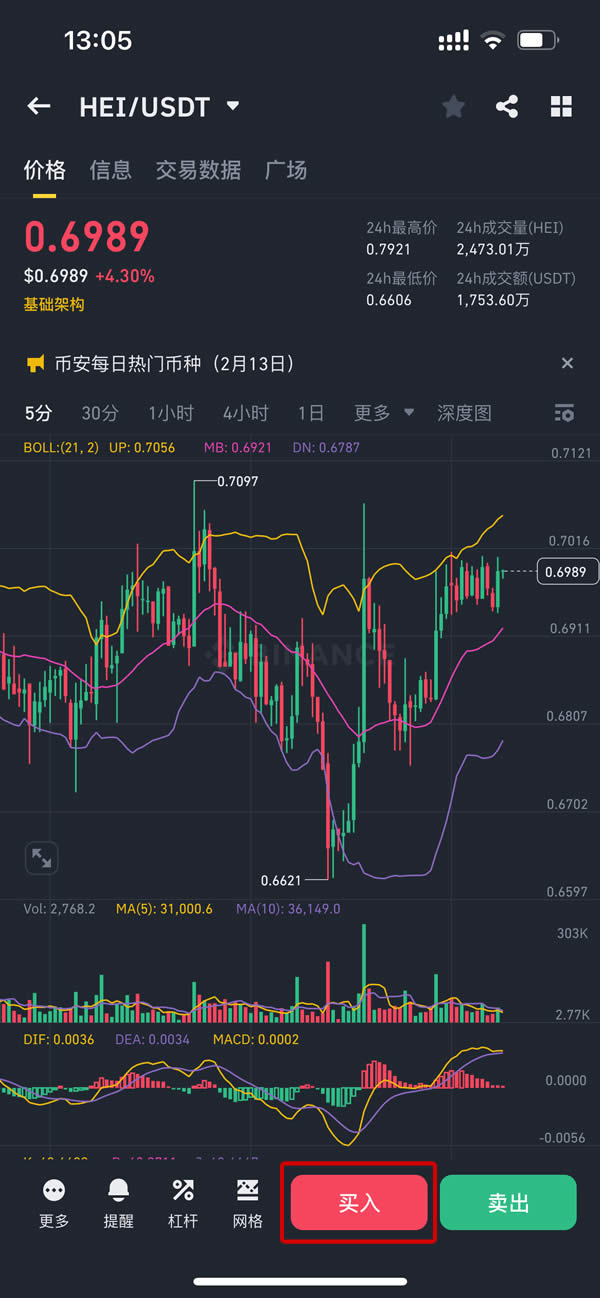Add HEI/USDT to favorites with star
Viewport: 600px width, 1298px height.
(454, 107)
